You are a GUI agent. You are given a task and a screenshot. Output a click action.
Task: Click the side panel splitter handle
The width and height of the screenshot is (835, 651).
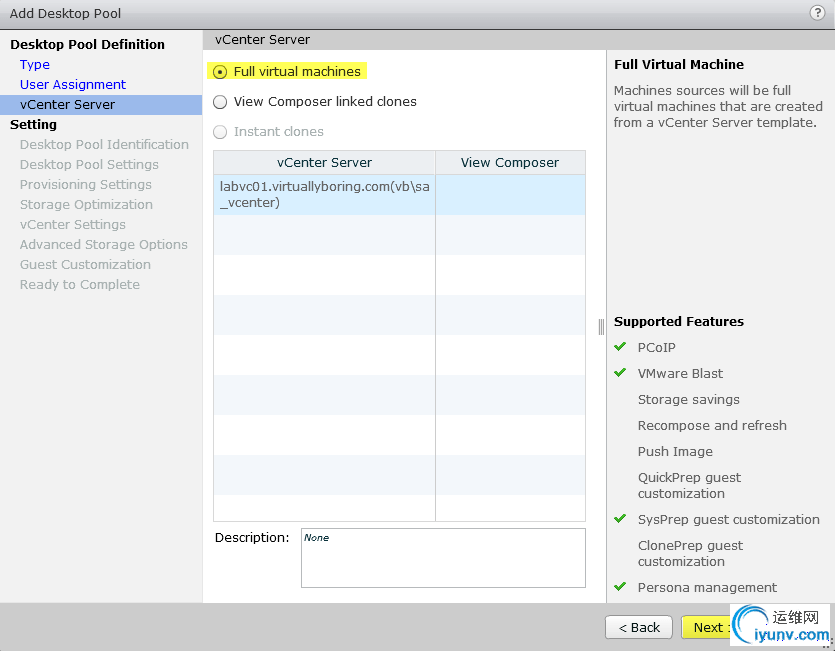(x=601, y=327)
